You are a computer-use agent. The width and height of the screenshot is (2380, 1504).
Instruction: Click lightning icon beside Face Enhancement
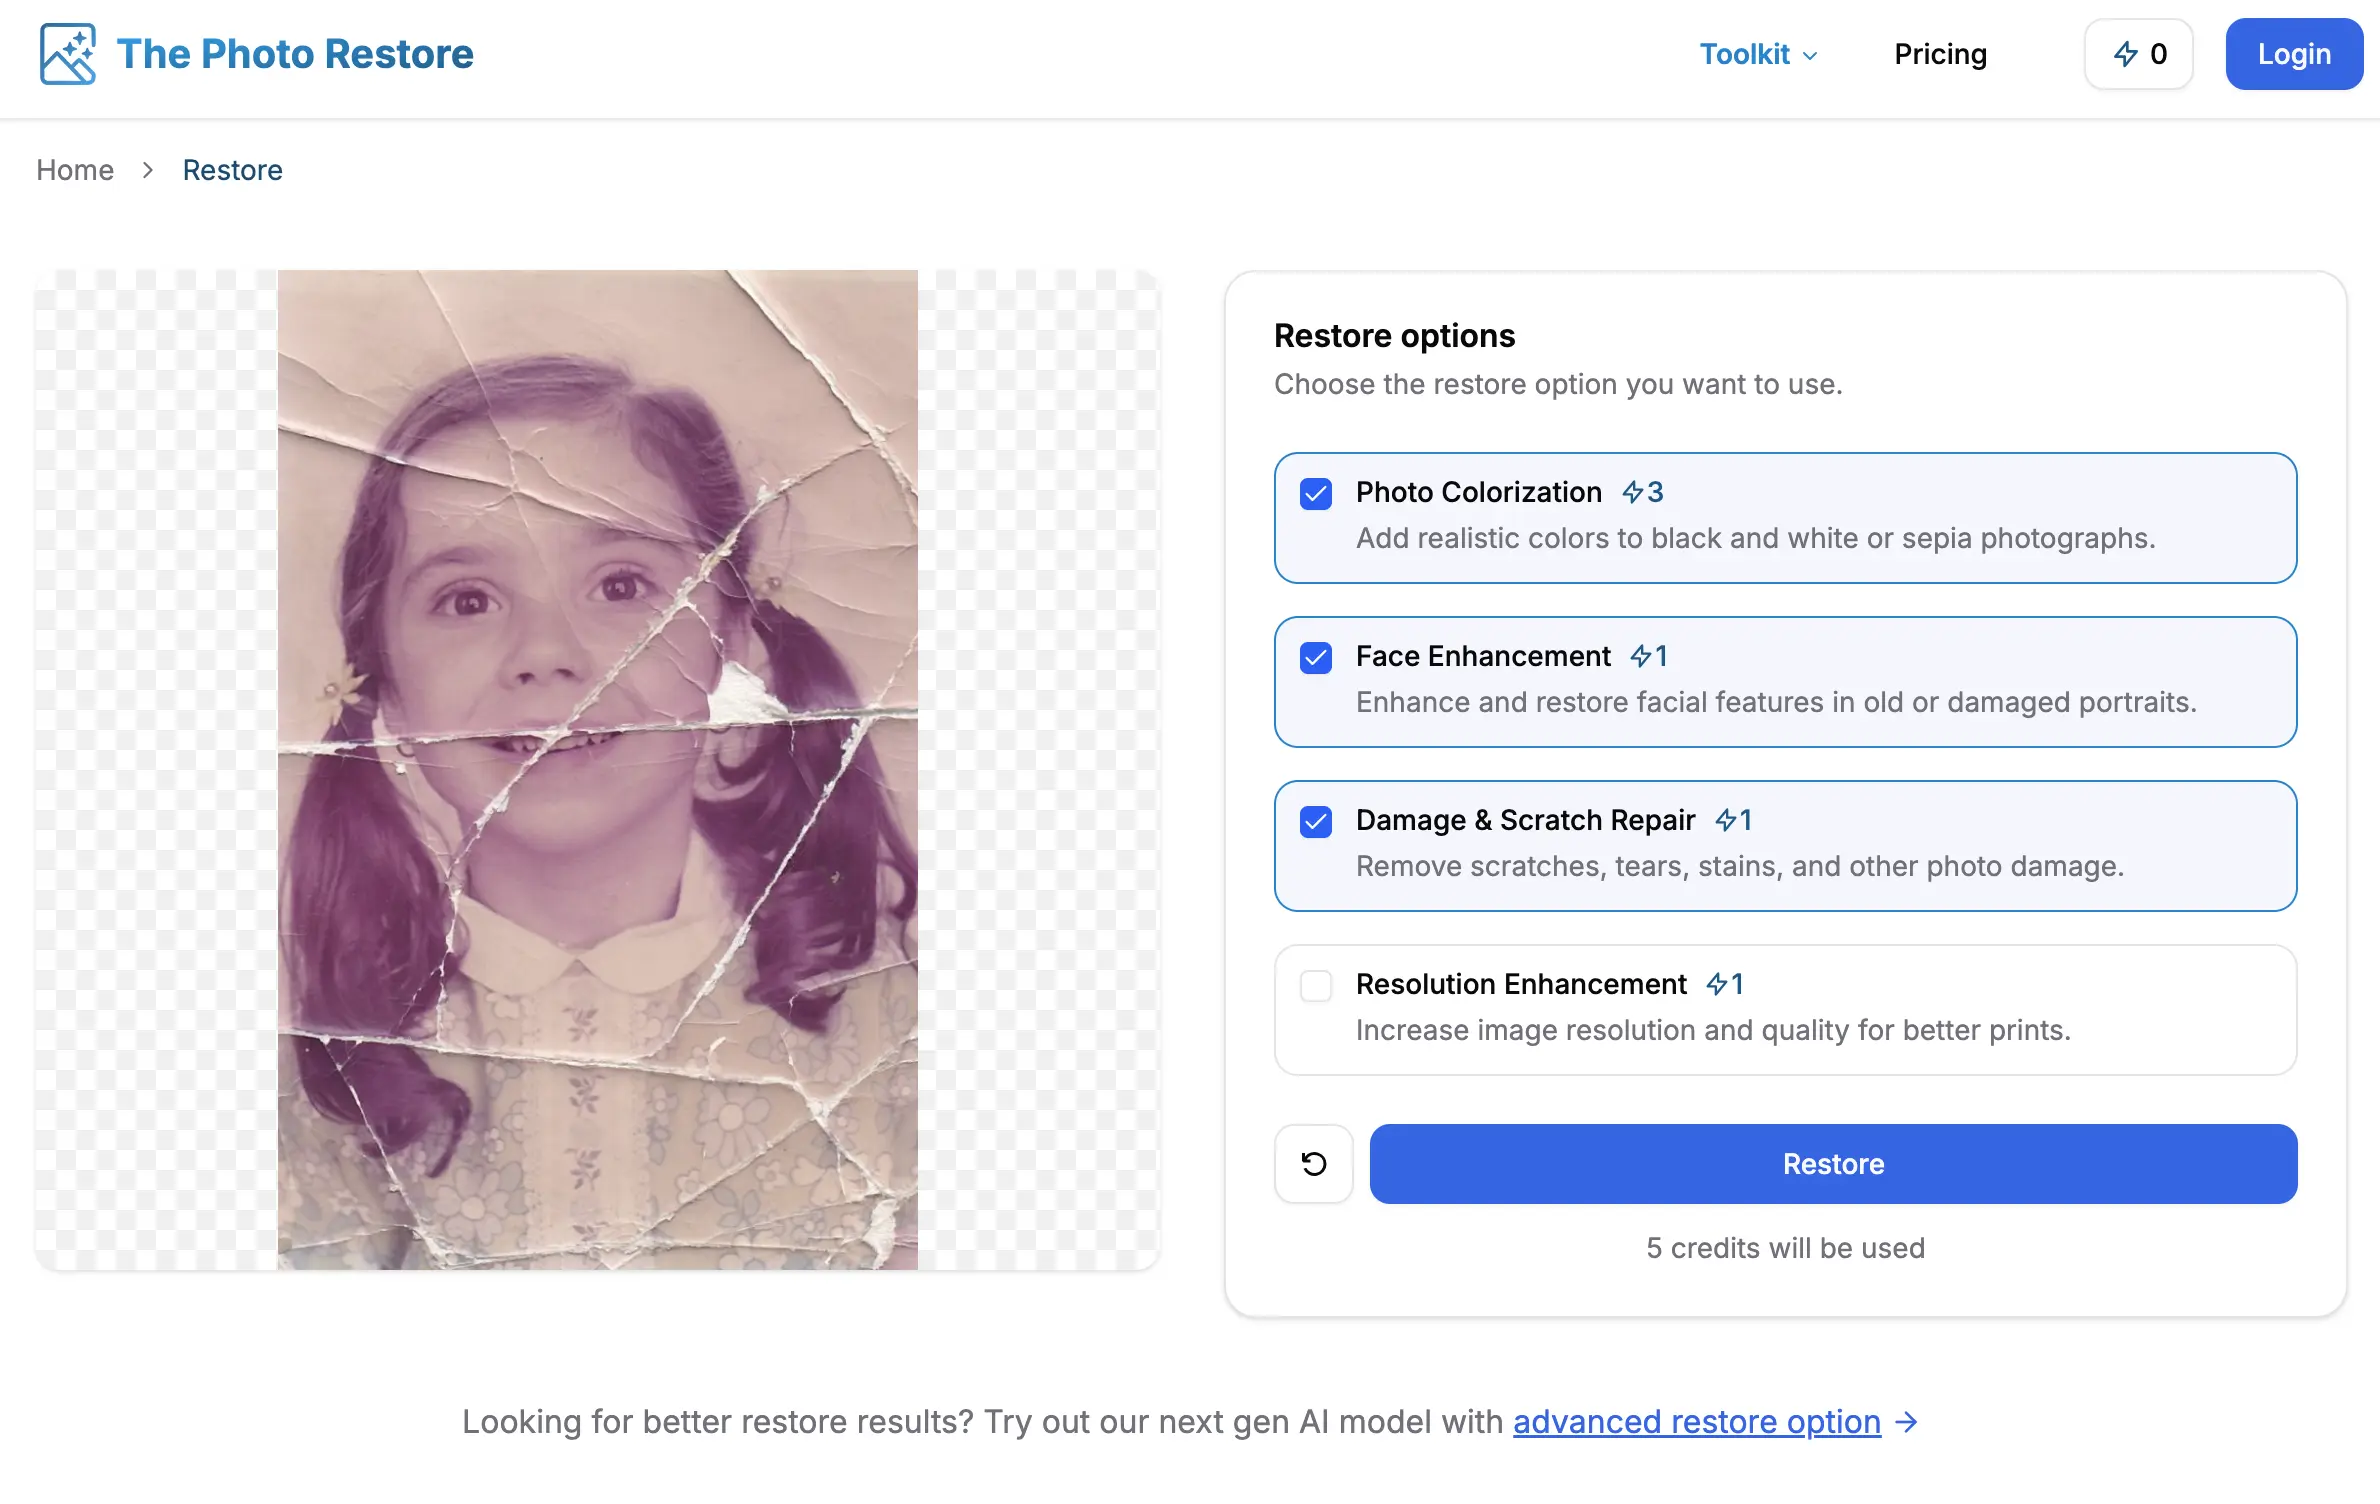point(1641,656)
